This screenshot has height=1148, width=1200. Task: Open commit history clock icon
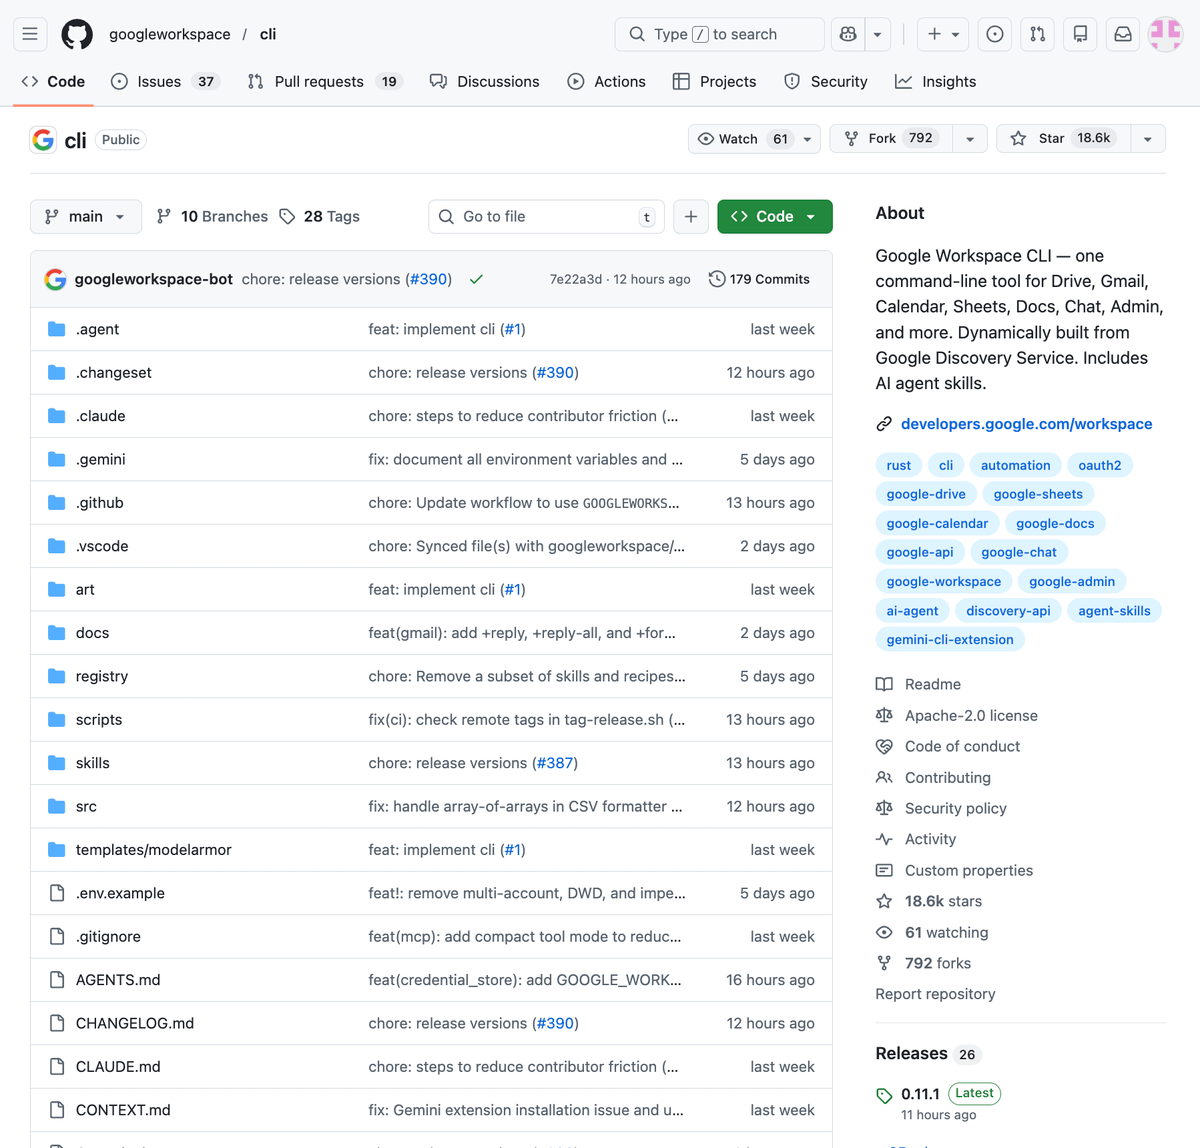point(717,279)
